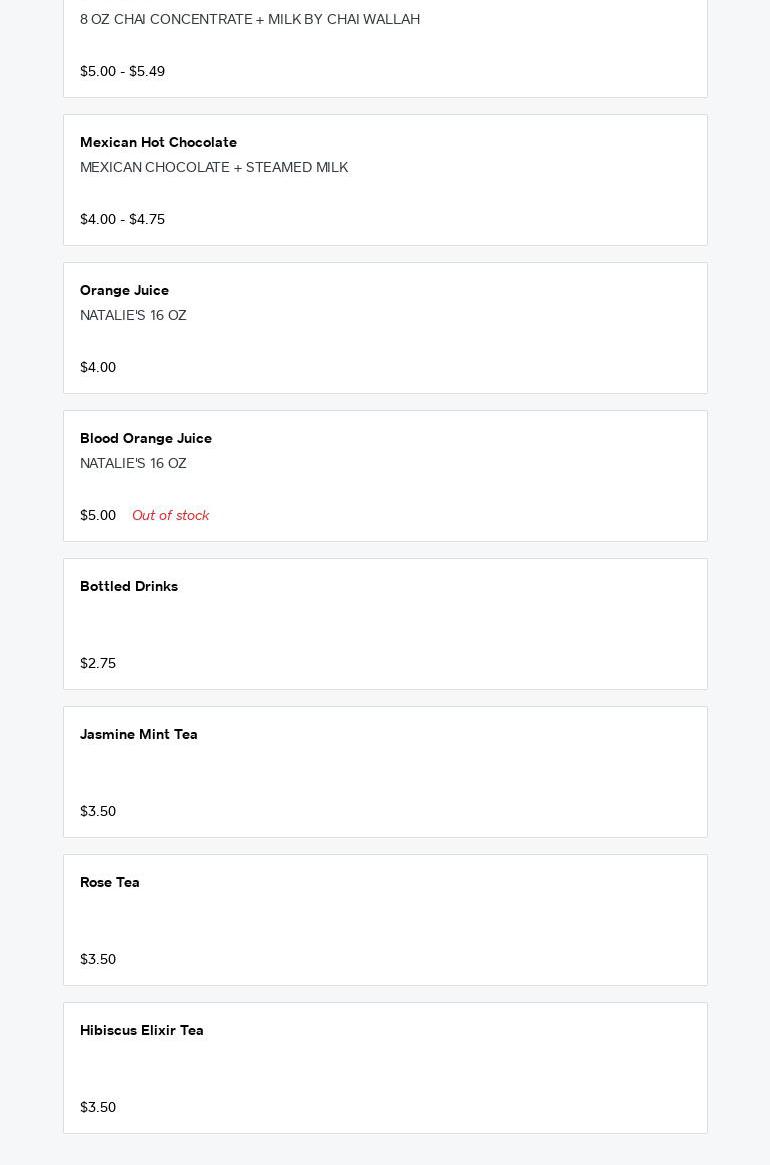Image resolution: width=770 pixels, height=1165 pixels.
Task: Select the Blood Orange Juice title
Action: click(x=146, y=439)
